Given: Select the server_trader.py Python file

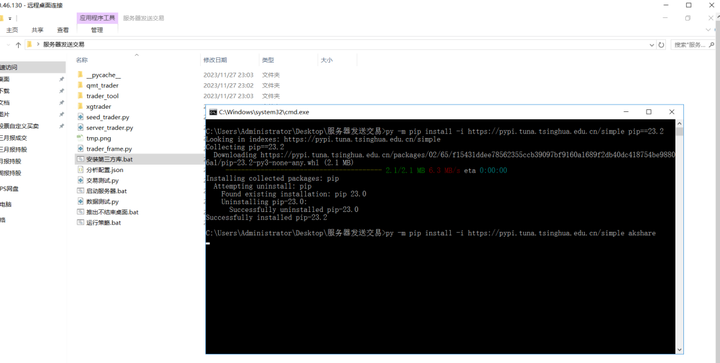Looking at the screenshot, I should 105,128.
